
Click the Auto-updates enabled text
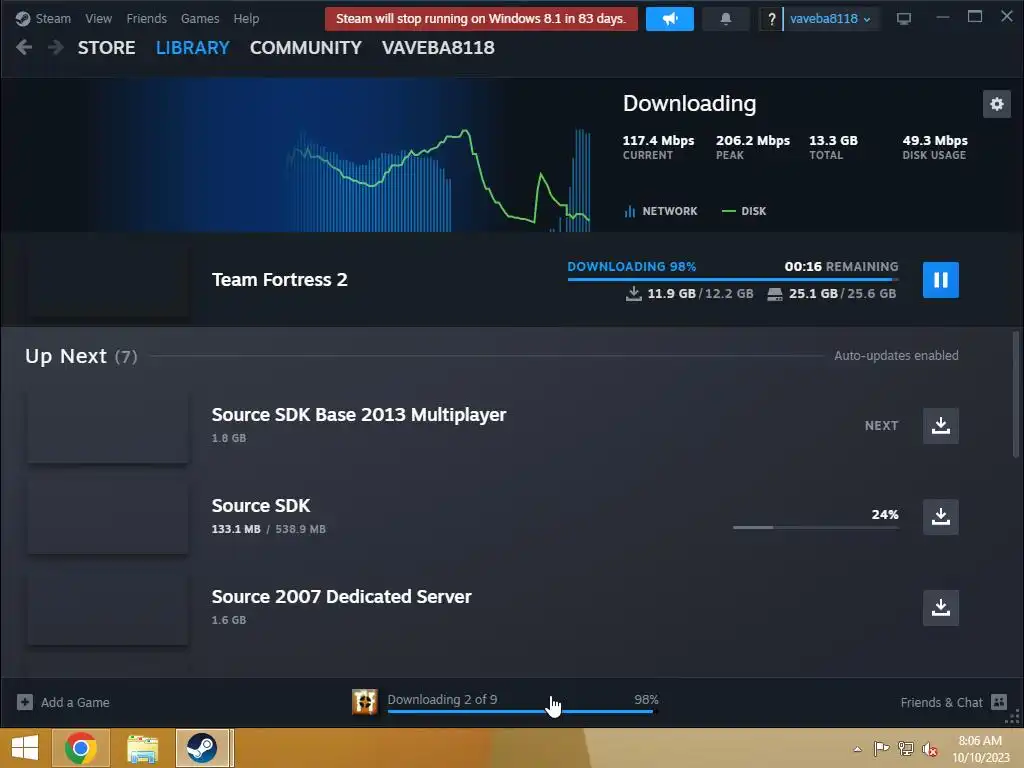[896, 355]
